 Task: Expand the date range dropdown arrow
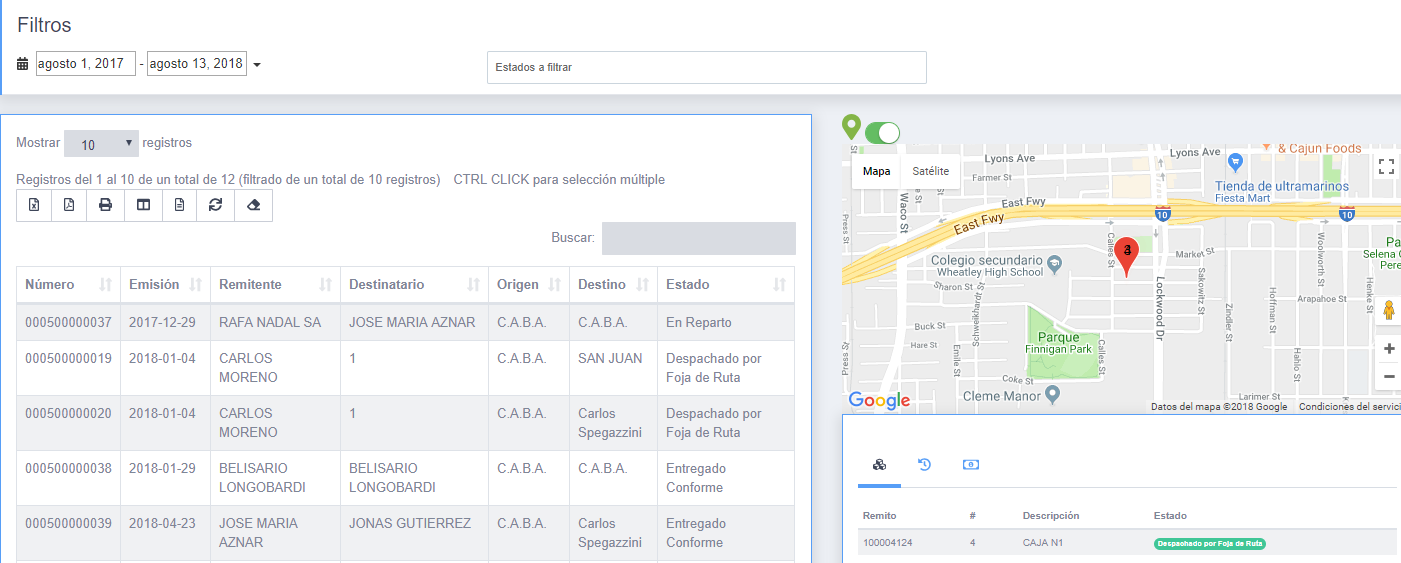tap(257, 65)
